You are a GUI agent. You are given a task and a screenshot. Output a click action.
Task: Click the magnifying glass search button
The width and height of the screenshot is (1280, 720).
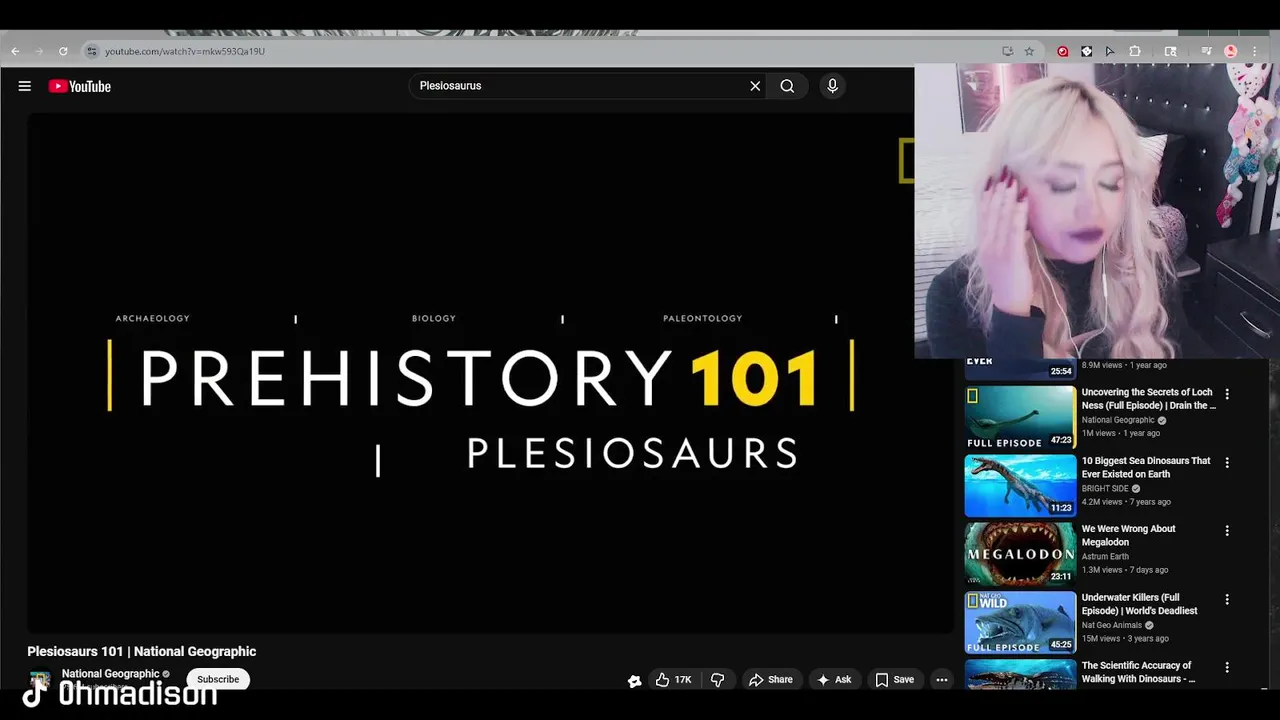pyautogui.click(x=787, y=86)
